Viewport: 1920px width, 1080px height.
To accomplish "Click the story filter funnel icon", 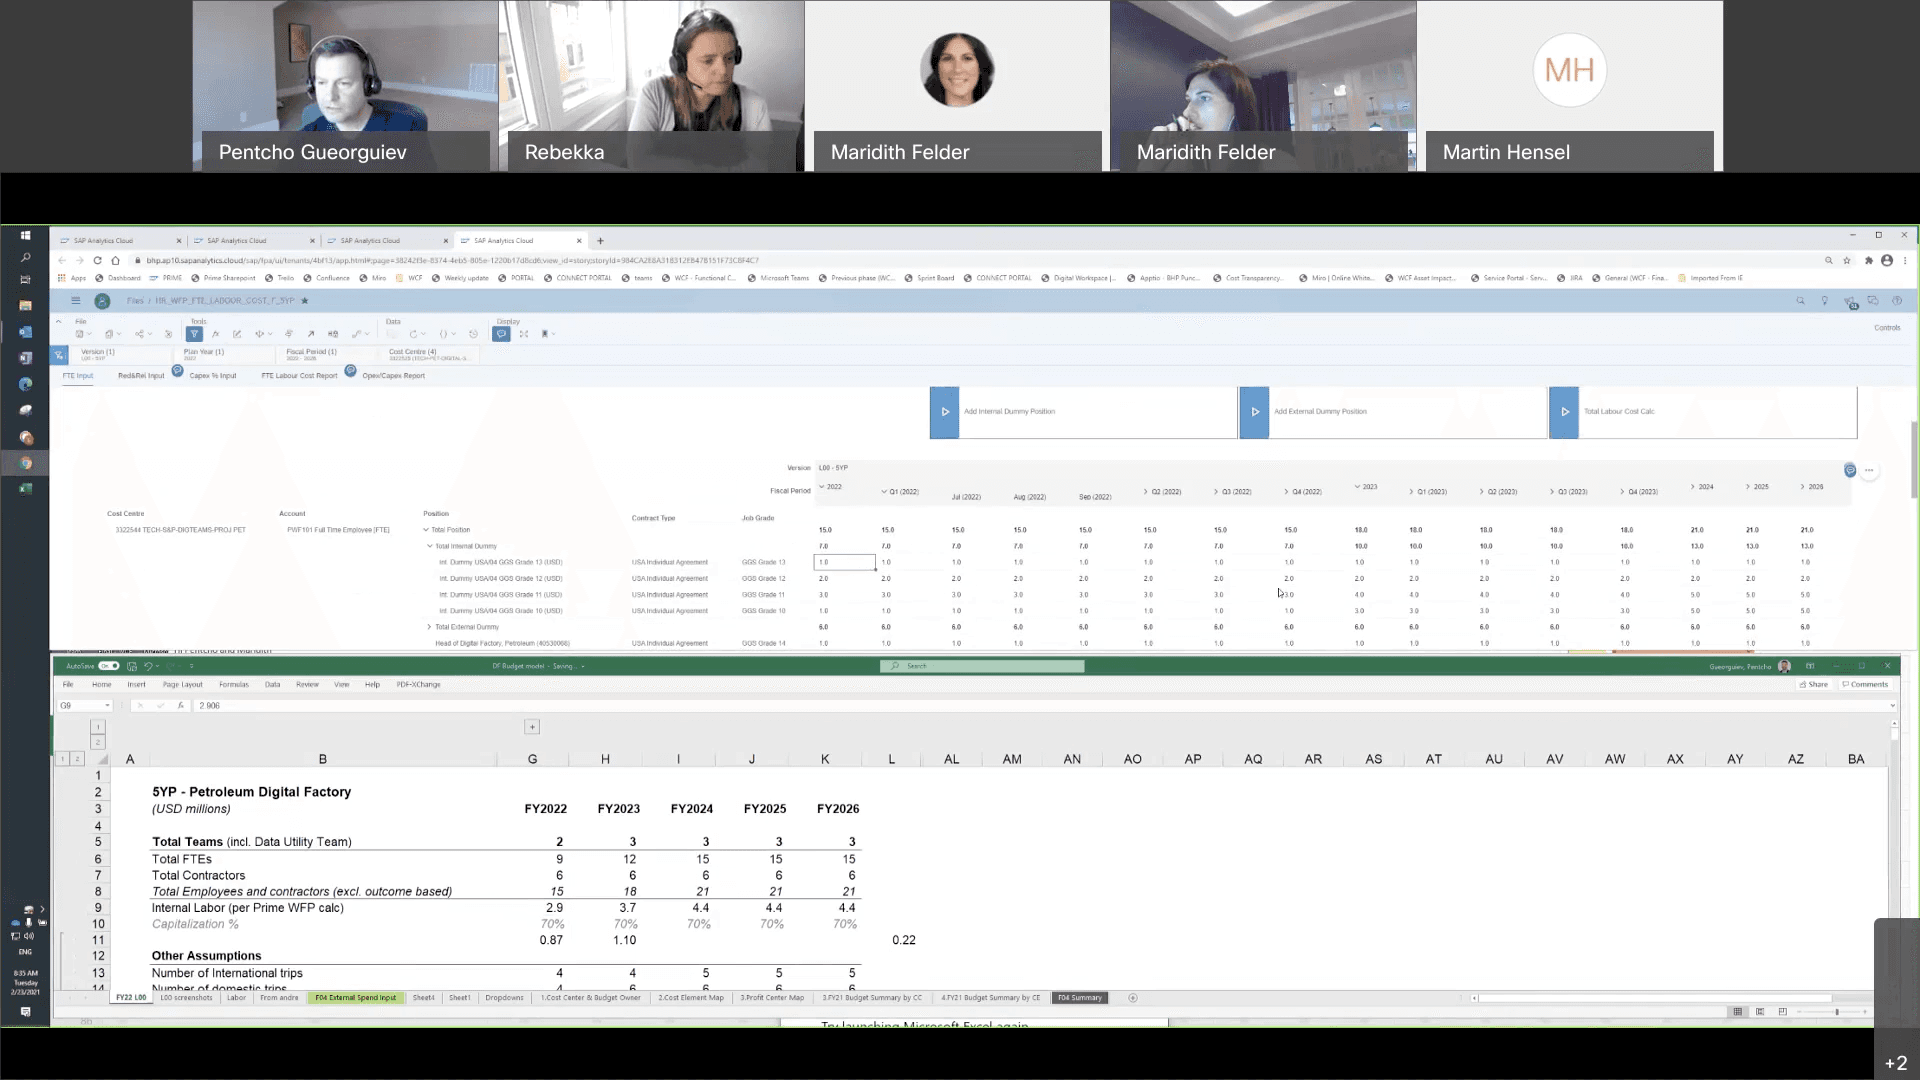I will pyautogui.click(x=194, y=334).
